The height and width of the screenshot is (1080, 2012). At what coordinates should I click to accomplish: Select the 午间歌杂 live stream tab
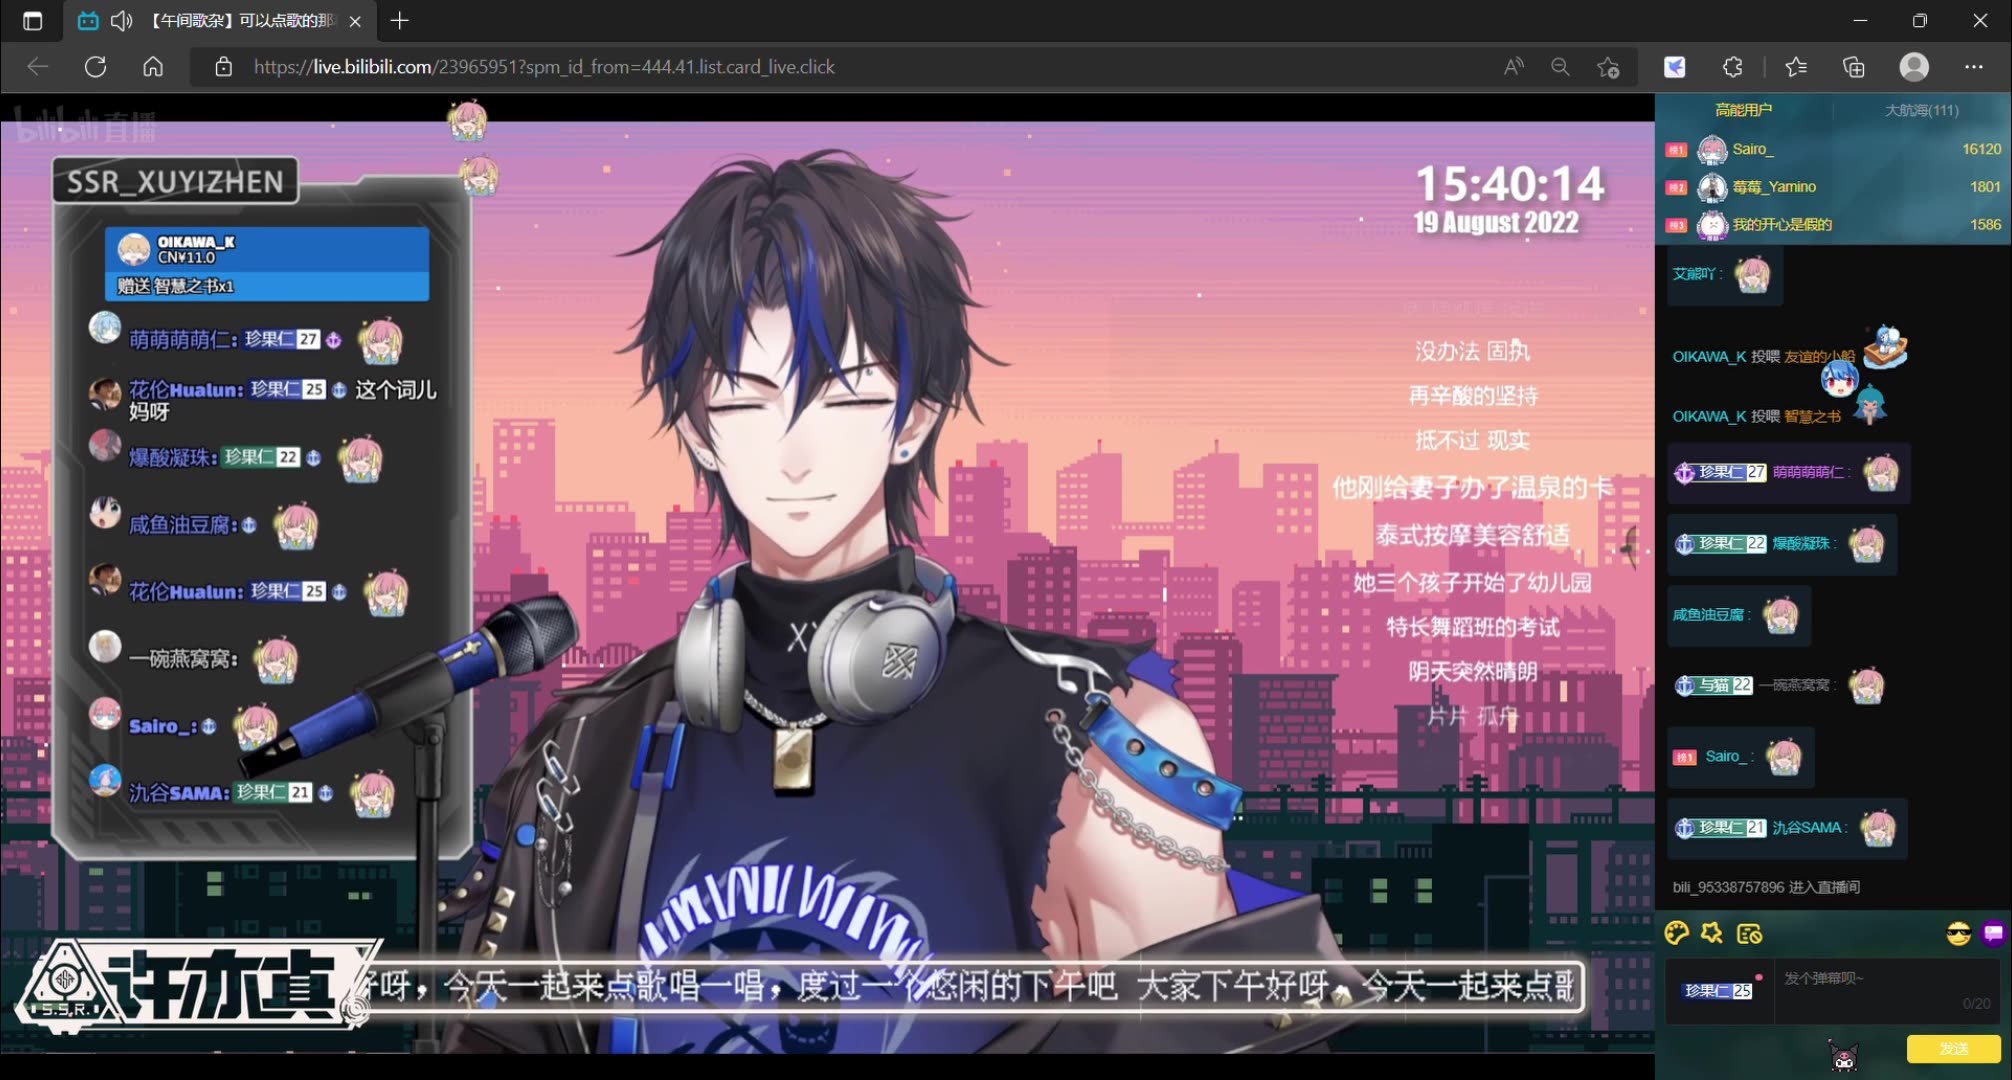coord(220,21)
